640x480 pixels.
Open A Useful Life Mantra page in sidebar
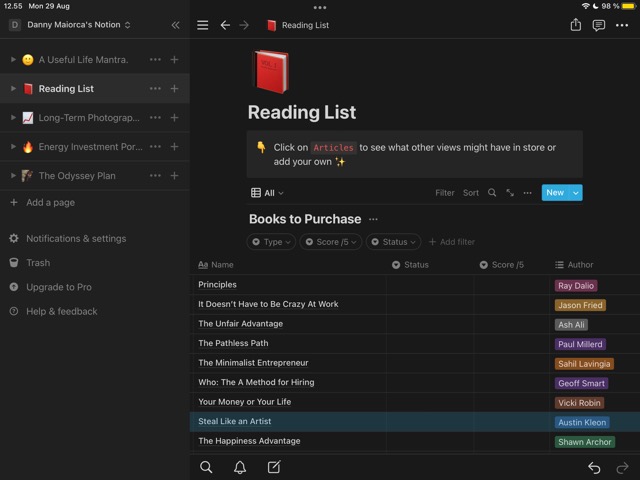(x=83, y=60)
